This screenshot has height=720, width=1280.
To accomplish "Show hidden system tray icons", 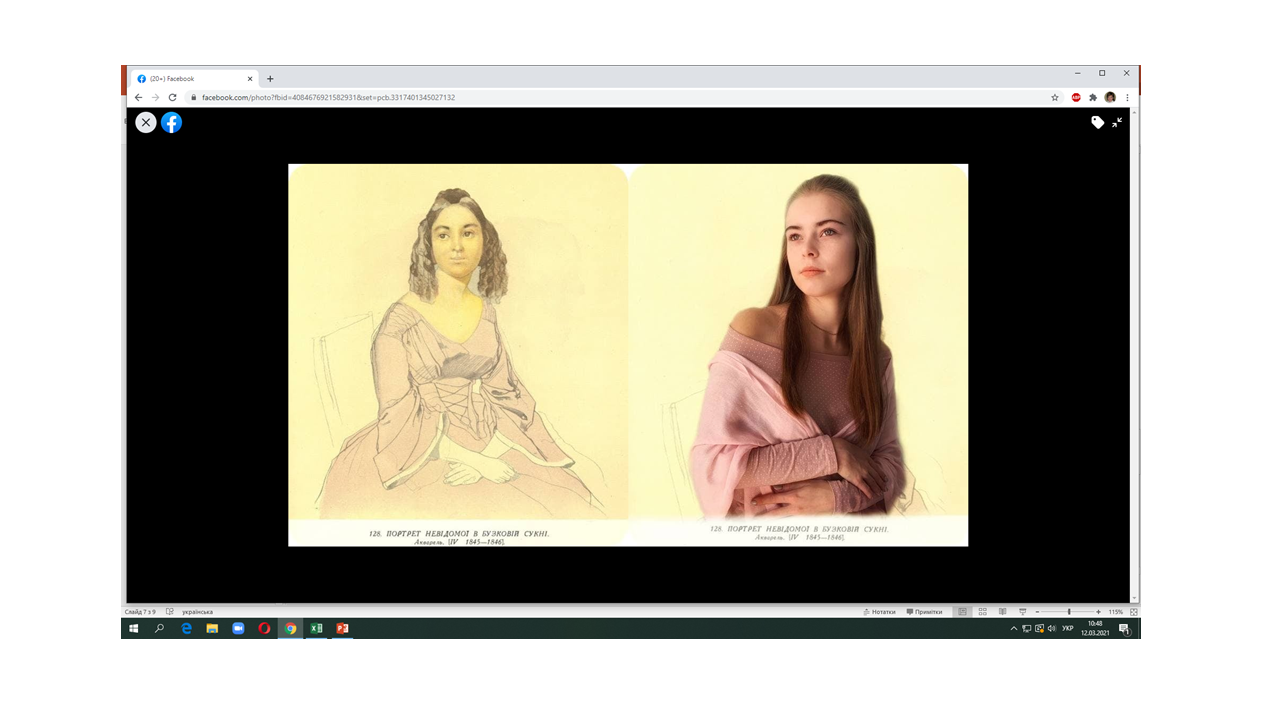I will point(1013,629).
